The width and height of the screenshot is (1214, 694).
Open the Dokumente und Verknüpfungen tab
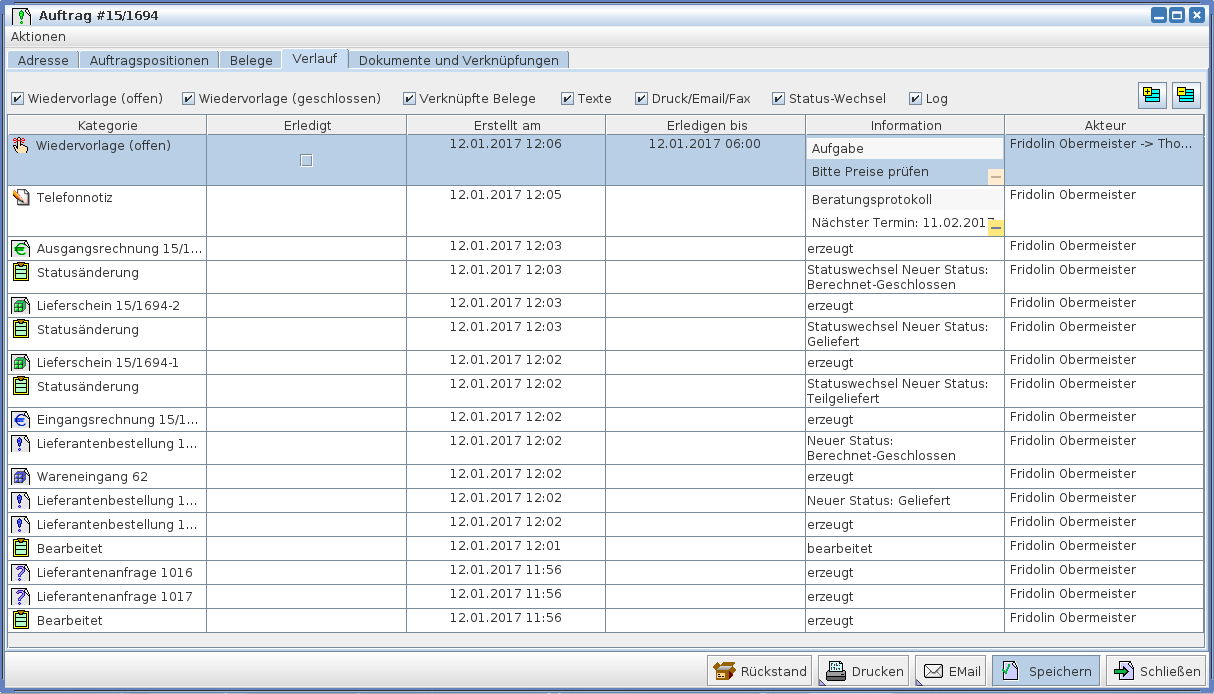pyautogui.click(x=458, y=60)
